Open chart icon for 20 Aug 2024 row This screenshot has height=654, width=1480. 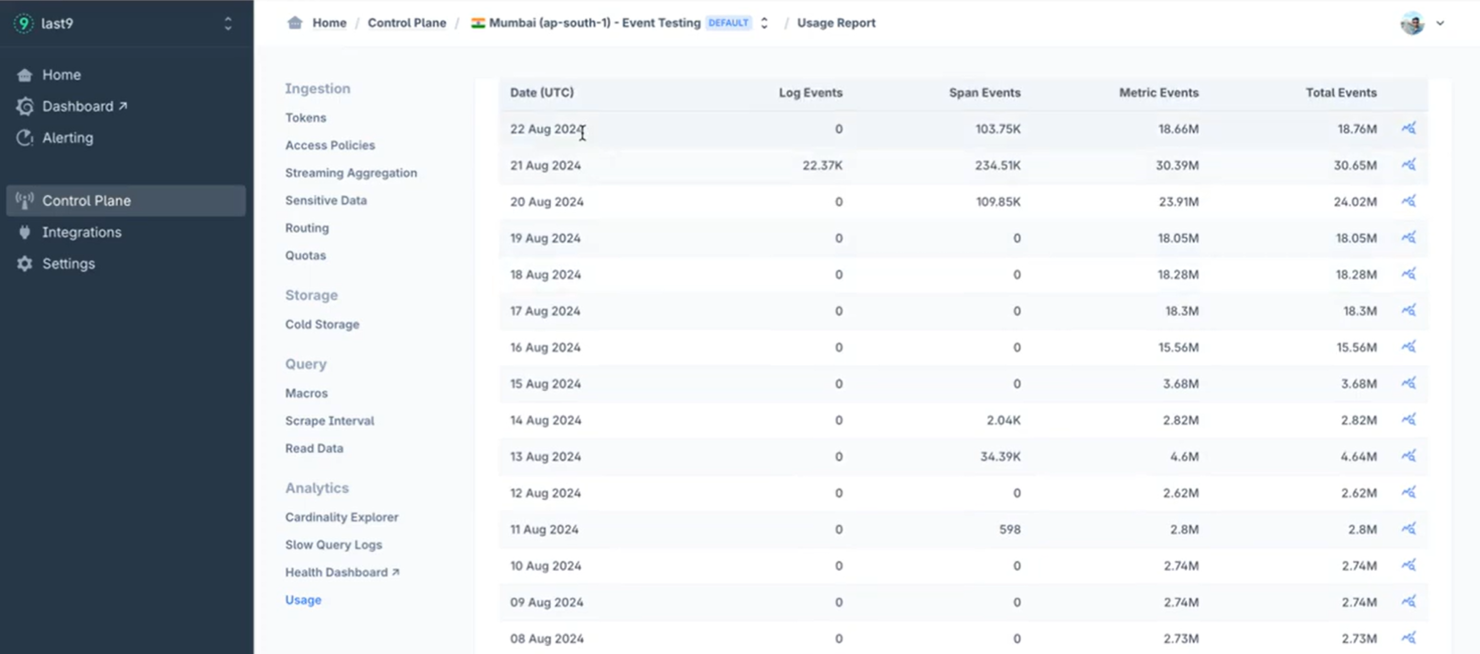coord(1408,201)
